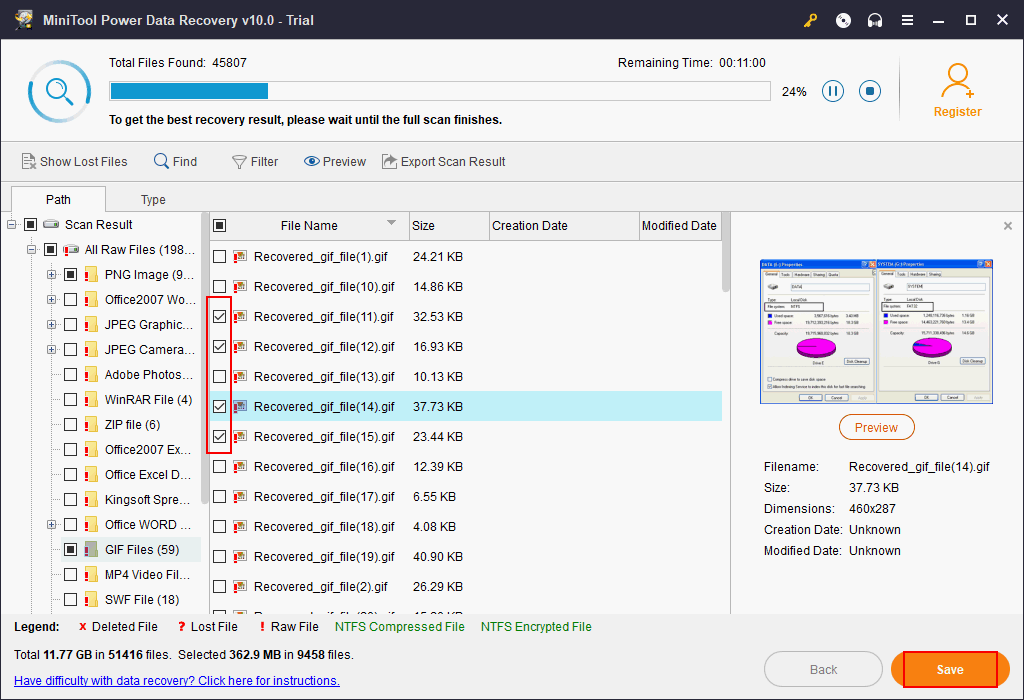The width and height of the screenshot is (1024, 700).
Task: Click Export Scan Result
Action: point(443,161)
